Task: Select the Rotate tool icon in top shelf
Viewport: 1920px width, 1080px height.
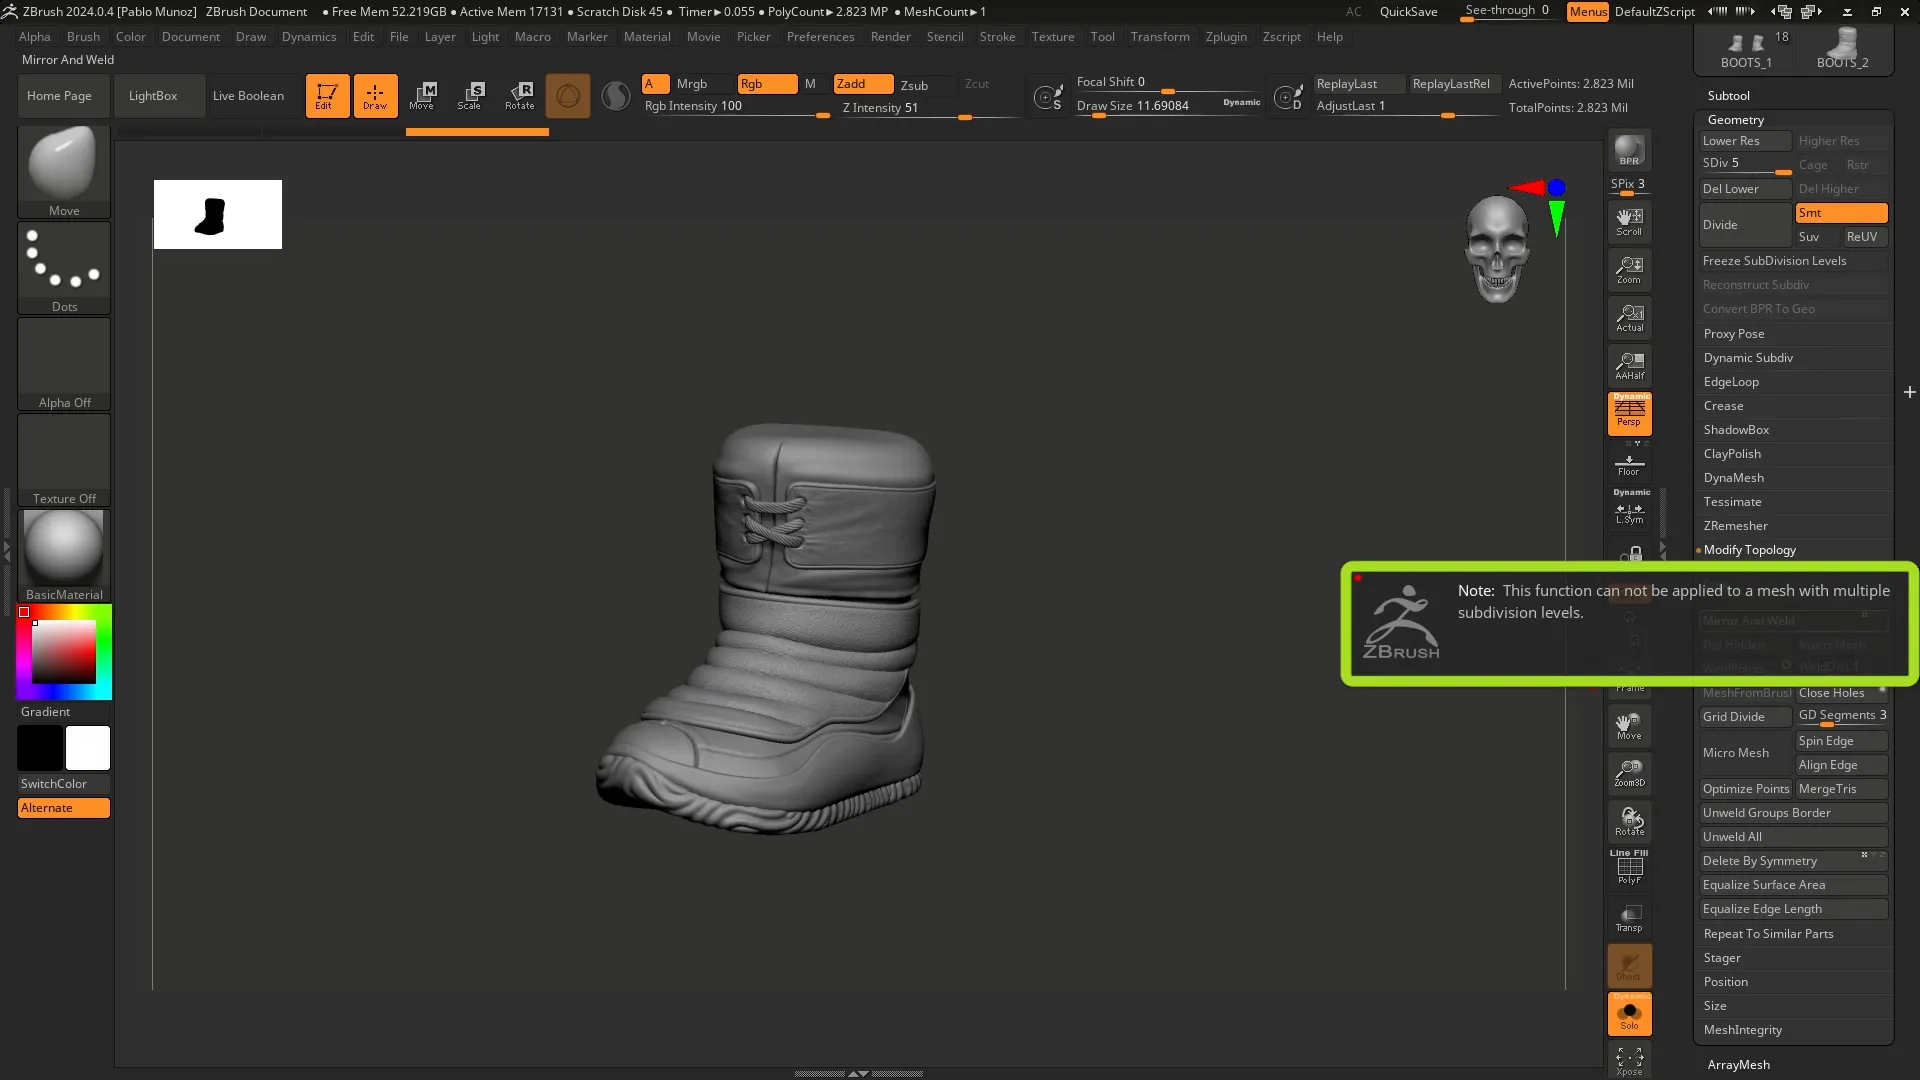Action: [x=519, y=96]
